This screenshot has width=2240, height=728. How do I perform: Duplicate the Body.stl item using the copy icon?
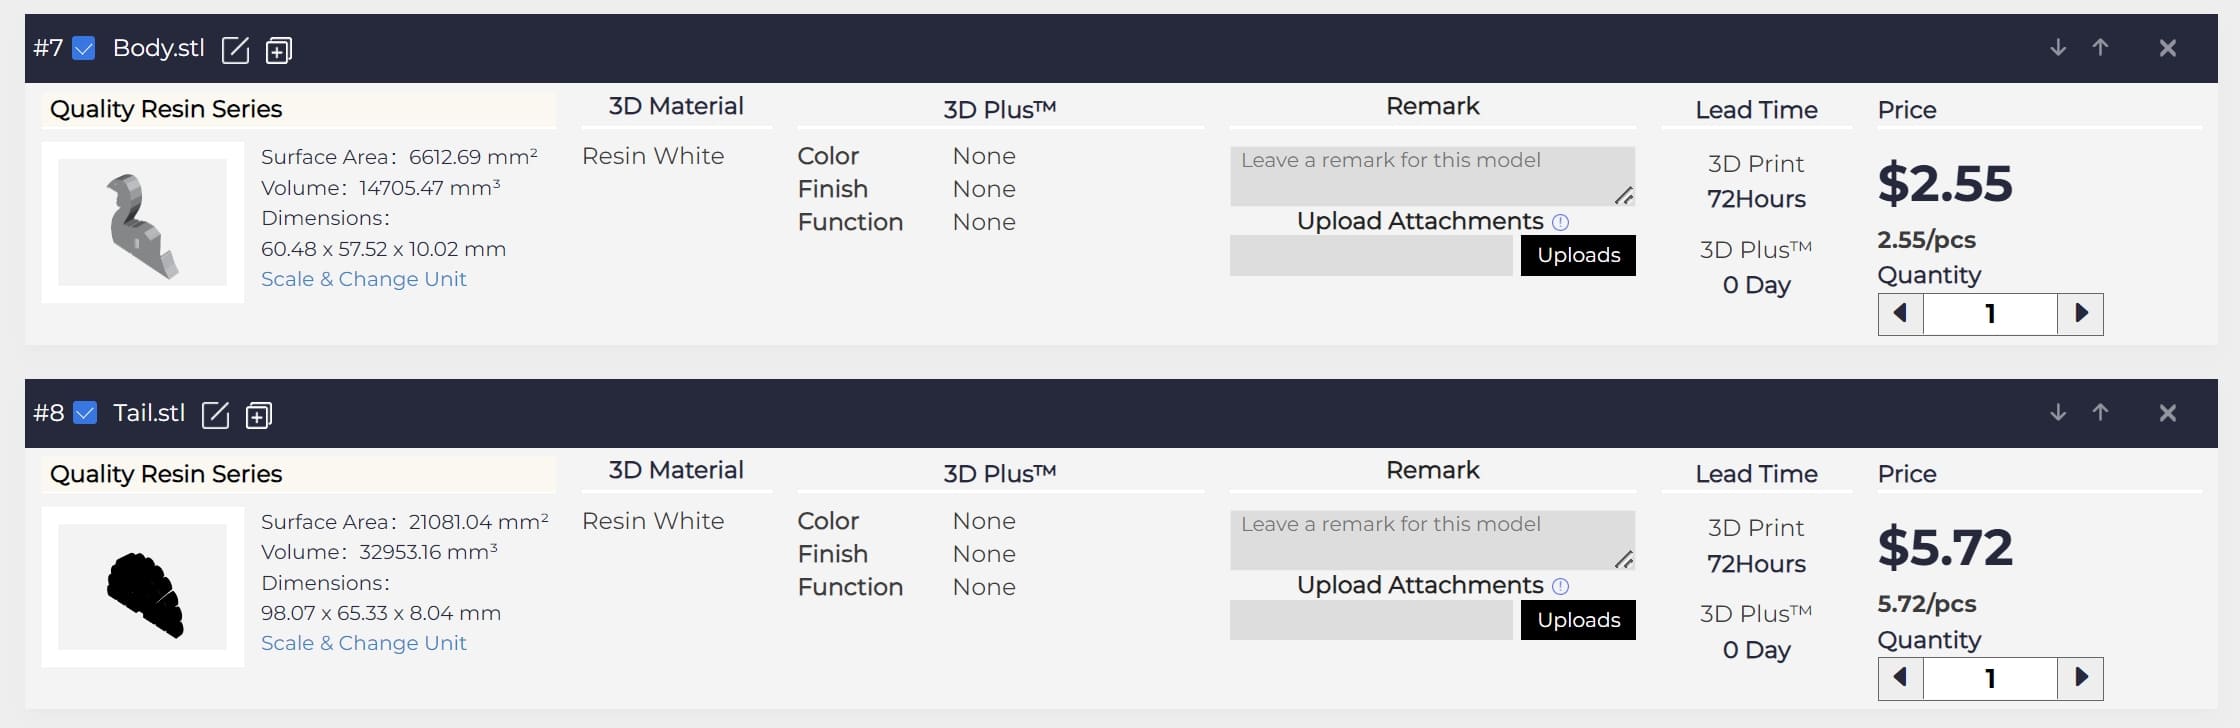click(x=279, y=49)
